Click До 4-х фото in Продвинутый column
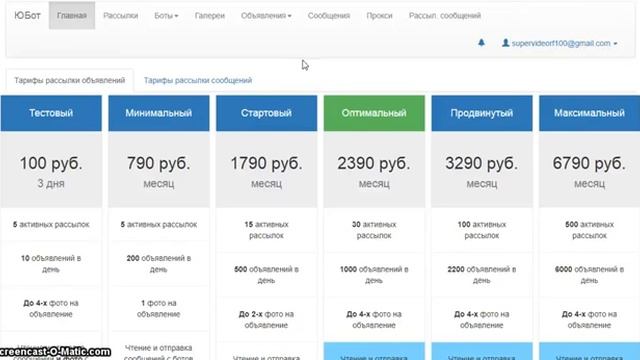Image resolution: width=640 pixels, height=360 pixels. coord(482,320)
